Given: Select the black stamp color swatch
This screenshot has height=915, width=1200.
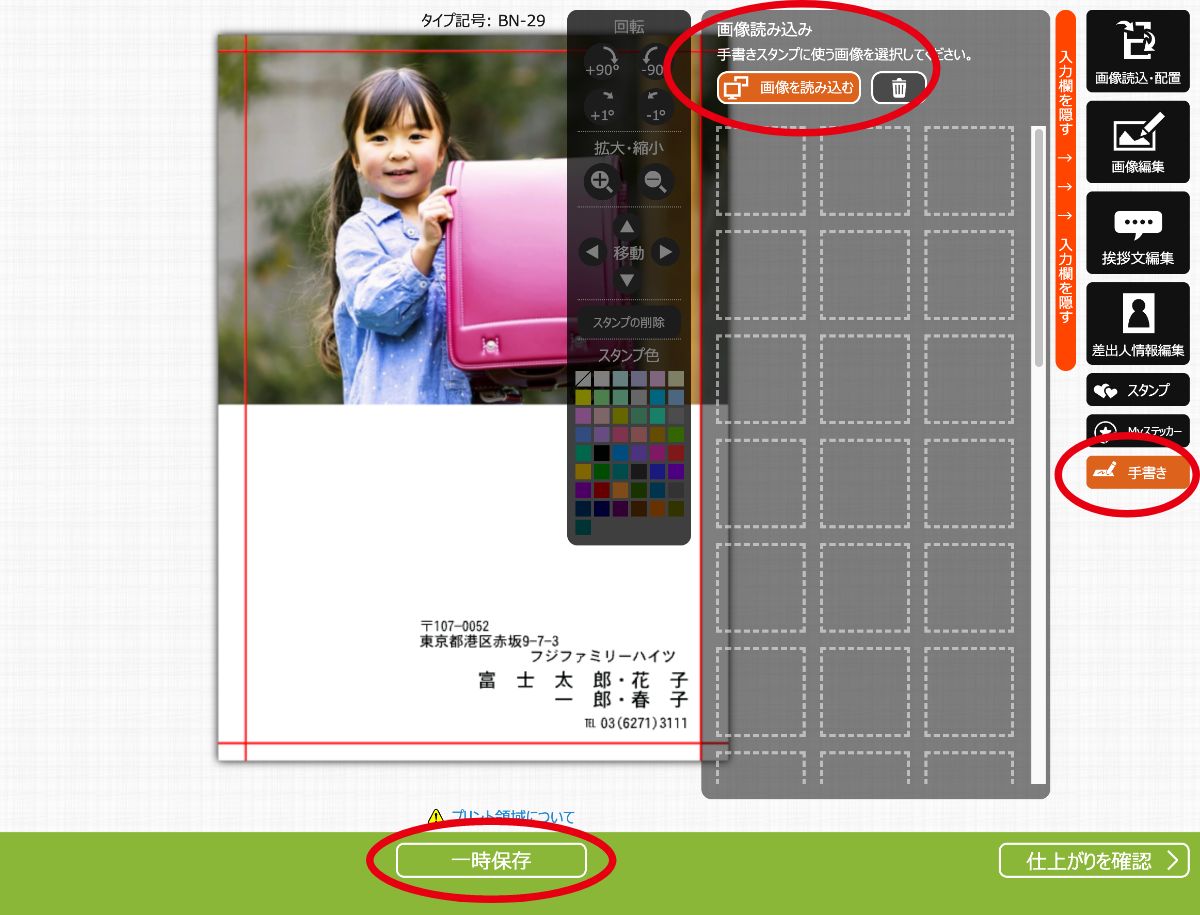Looking at the screenshot, I should click(x=601, y=452).
